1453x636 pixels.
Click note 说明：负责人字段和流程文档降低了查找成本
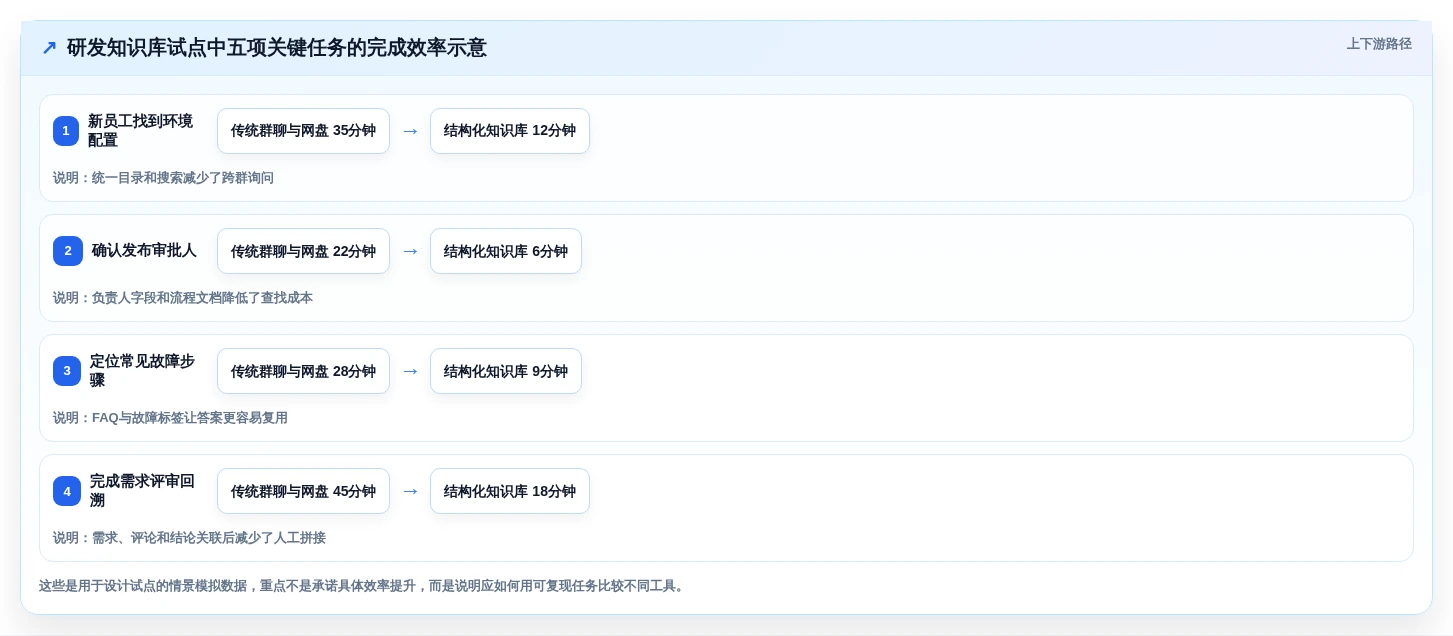pyautogui.click(x=183, y=298)
